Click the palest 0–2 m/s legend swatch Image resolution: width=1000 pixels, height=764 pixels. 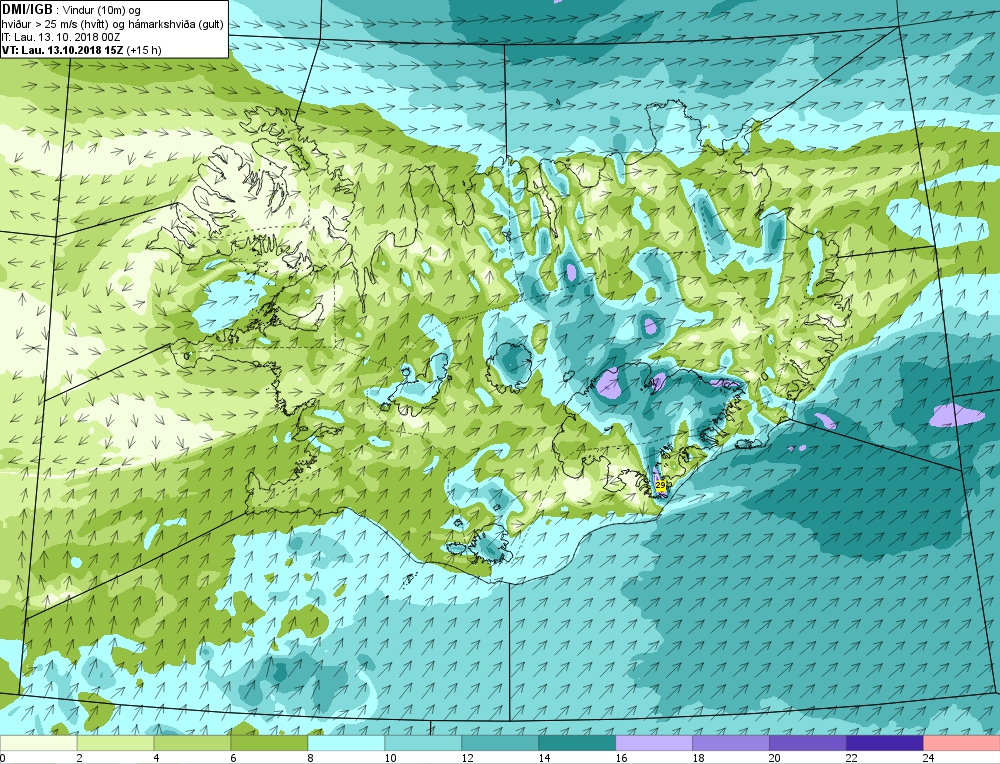[38, 743]
